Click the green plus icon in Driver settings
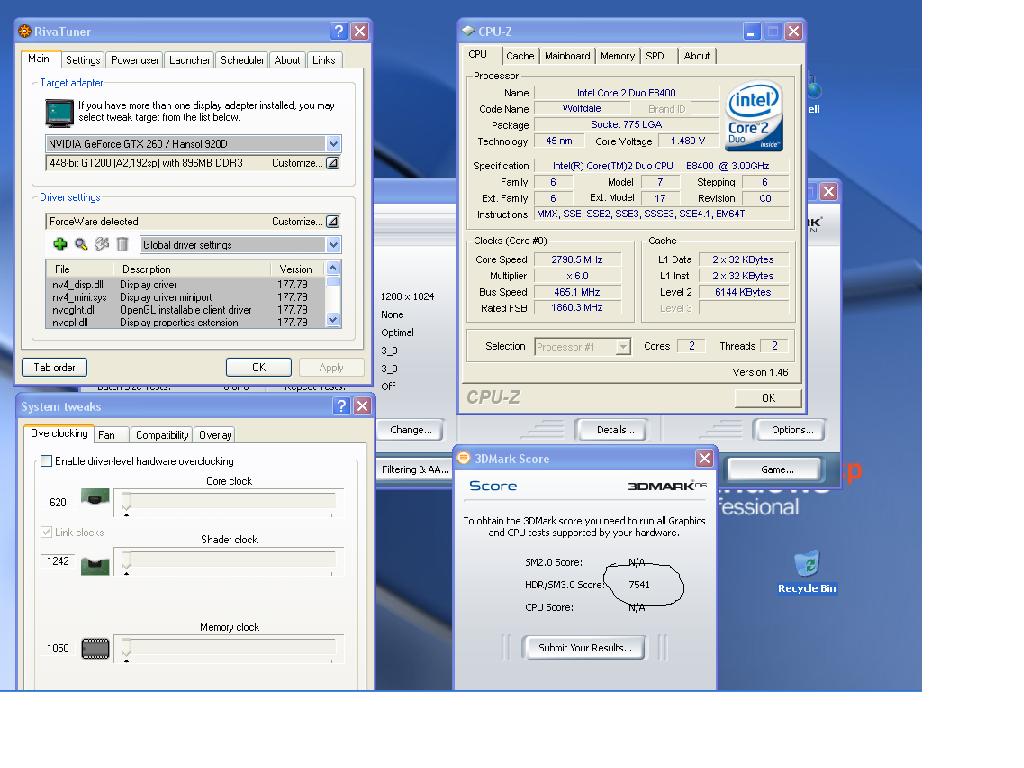The width and height of the screenshot is (1024, 768). tap(60, 244)
